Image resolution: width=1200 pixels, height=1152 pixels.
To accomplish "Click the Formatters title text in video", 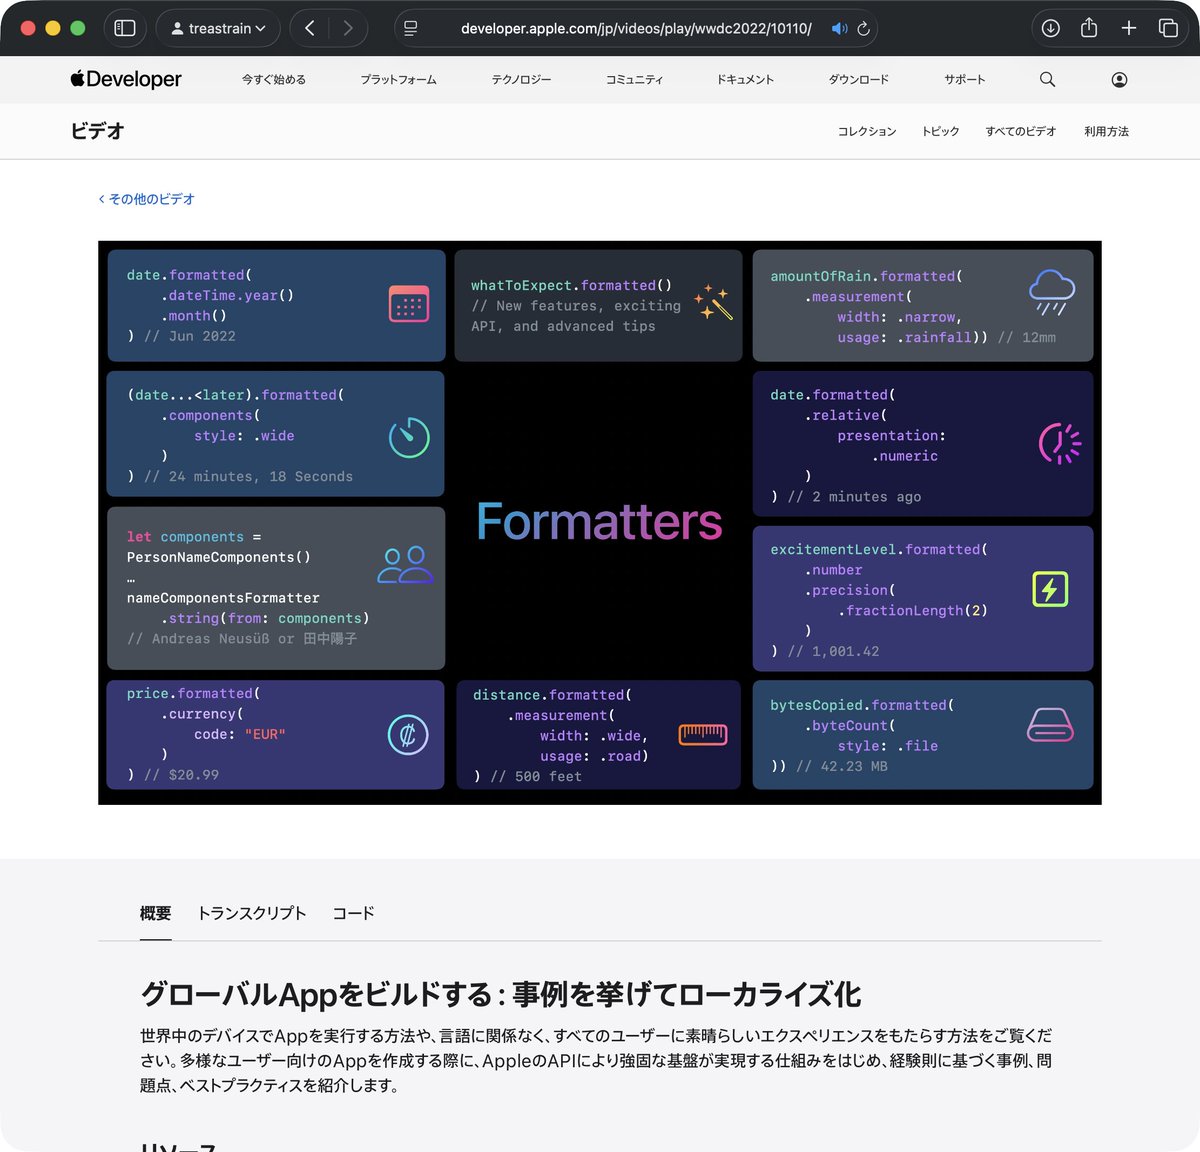I will pyautogui.click(x=599, y=522).
